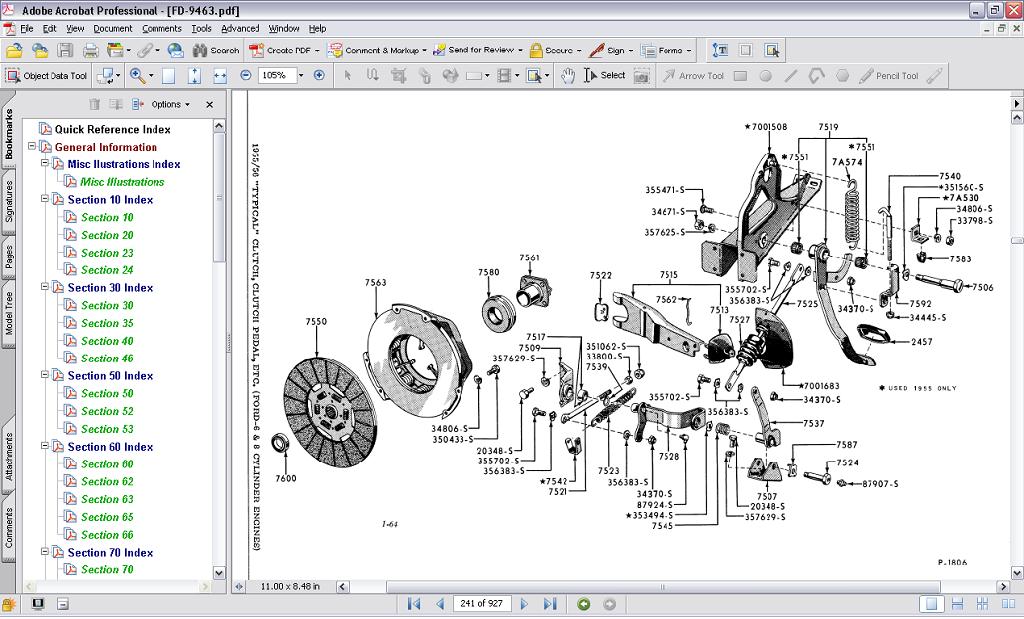Screen dimensions: 1024x619
Task: Collapse the Section 30 Index bookmark
Action: tap(45, 288)
